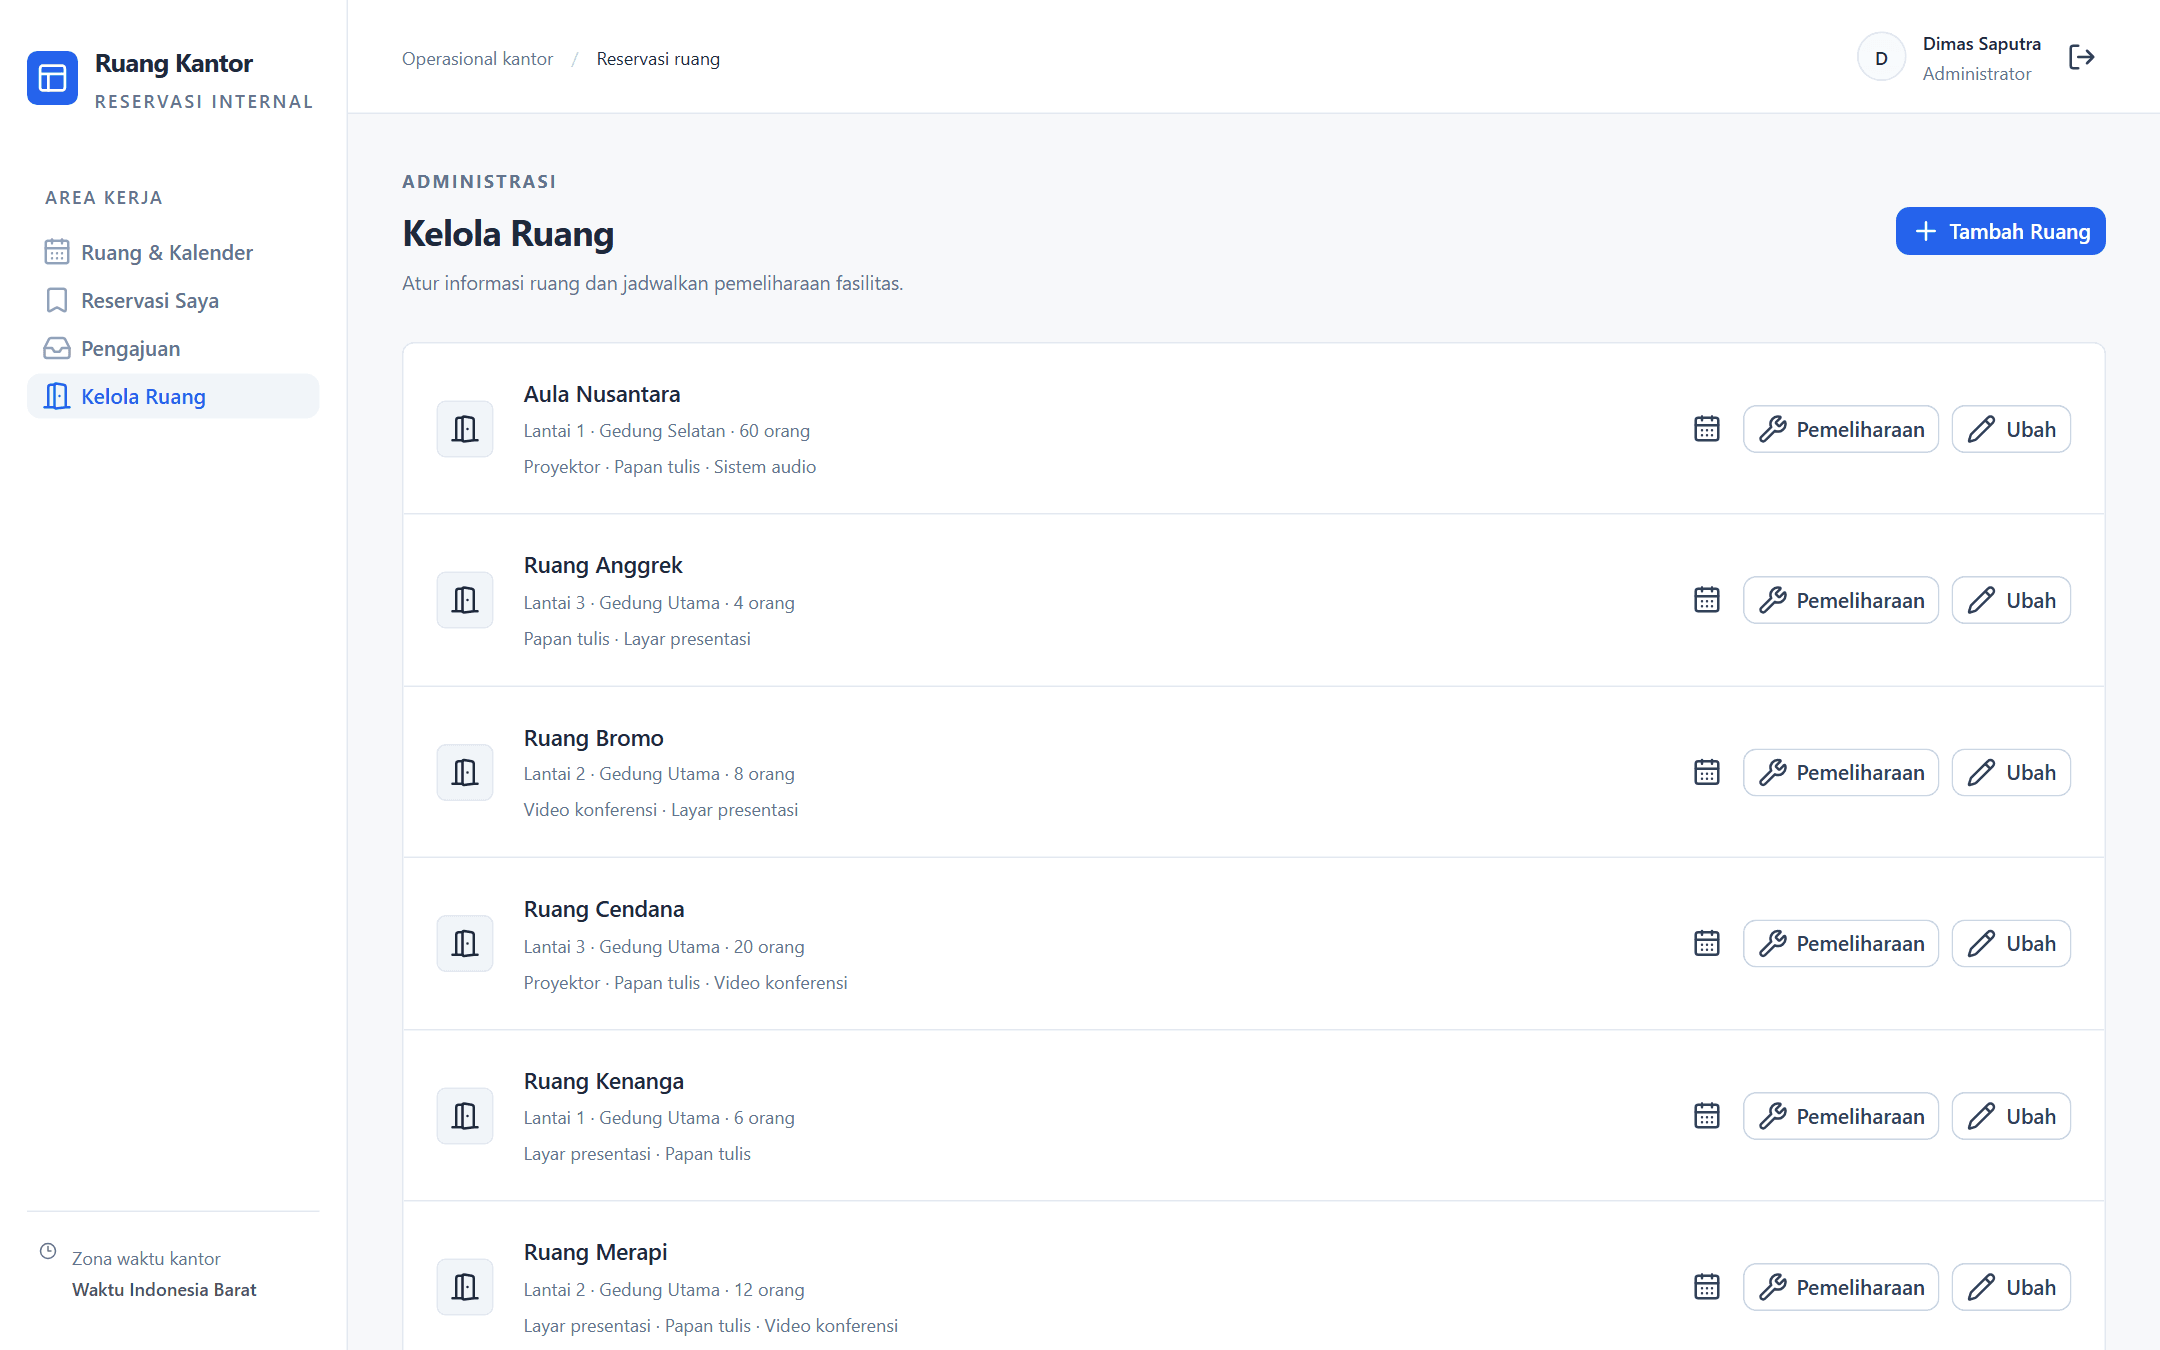Schedule Pemeliharaan for Ruang Bromo
Image resolution: width=2160 pixels, height=1350 pixels.
pyautogui.click(x=1840, y=772)
